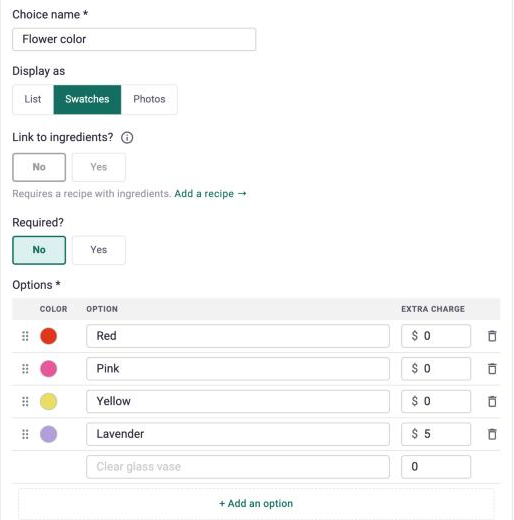Viewport: 514px width, 520px height.
Task: Click the EXTRA CHARGE column header
Action: (x=433, y=309)
